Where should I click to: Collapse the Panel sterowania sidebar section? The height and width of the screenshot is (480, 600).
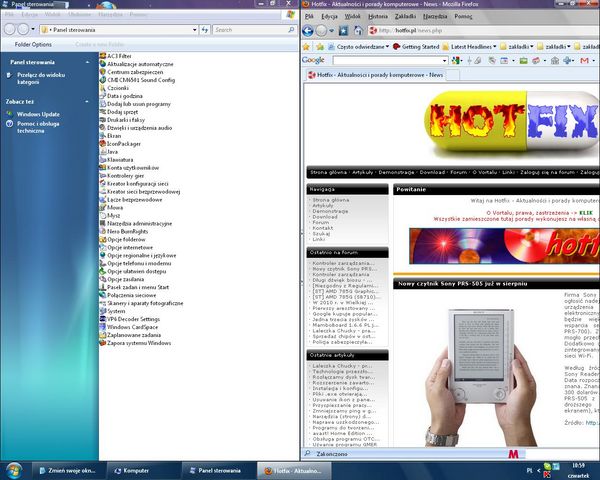tap(89, 62)
